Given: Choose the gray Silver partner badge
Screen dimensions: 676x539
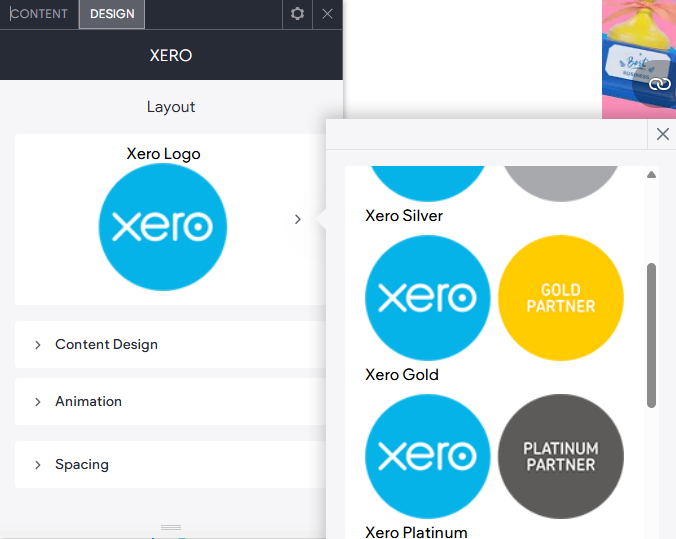Looking at the screenshot, I should pyautogui.click(x=560, y=183).
